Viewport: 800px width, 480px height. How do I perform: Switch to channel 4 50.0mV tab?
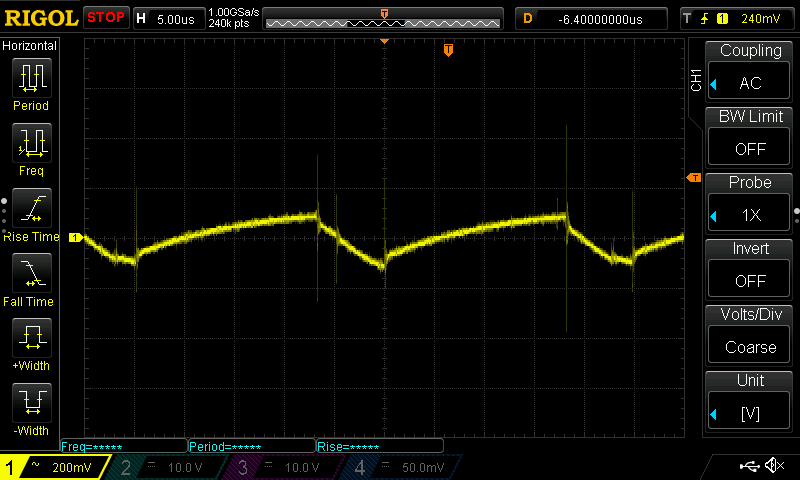coord(402,467)
